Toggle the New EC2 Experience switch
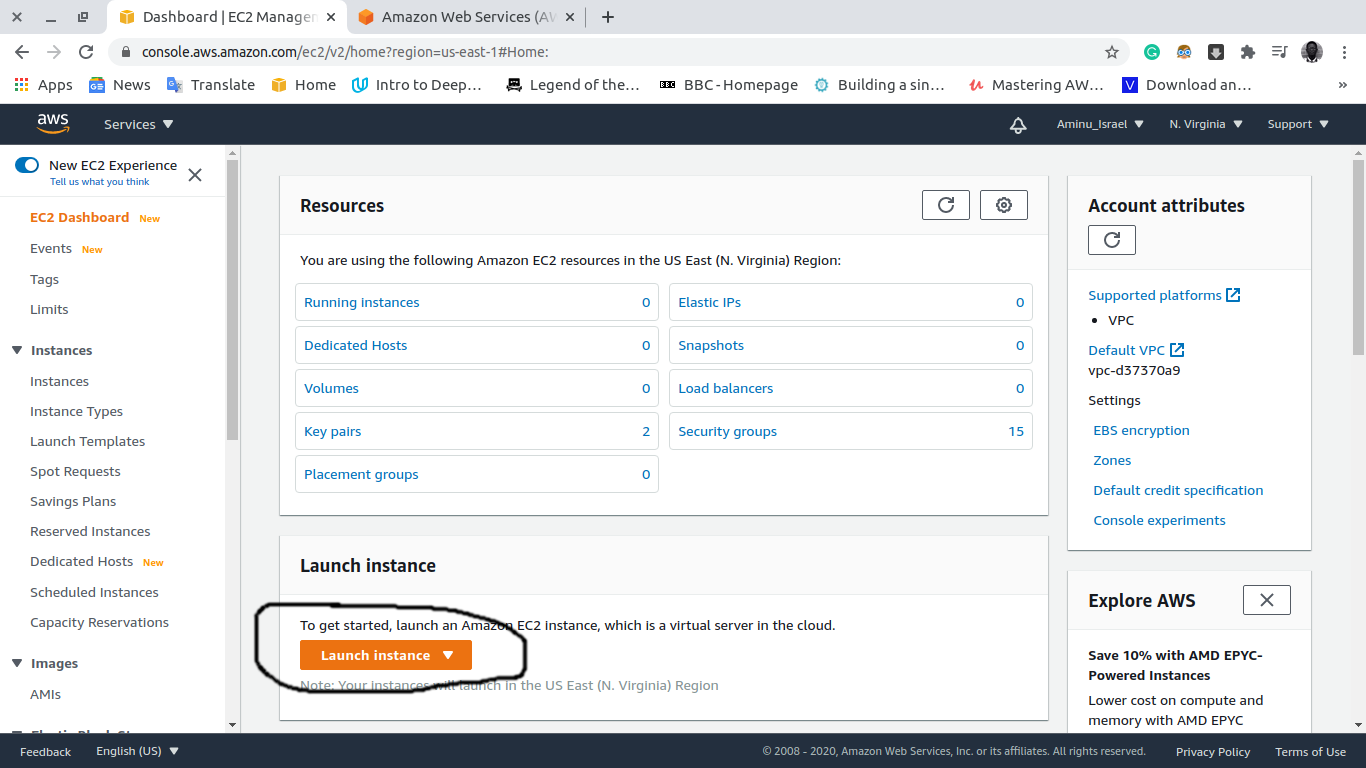Screen dimensions: 1366x768 27,165
